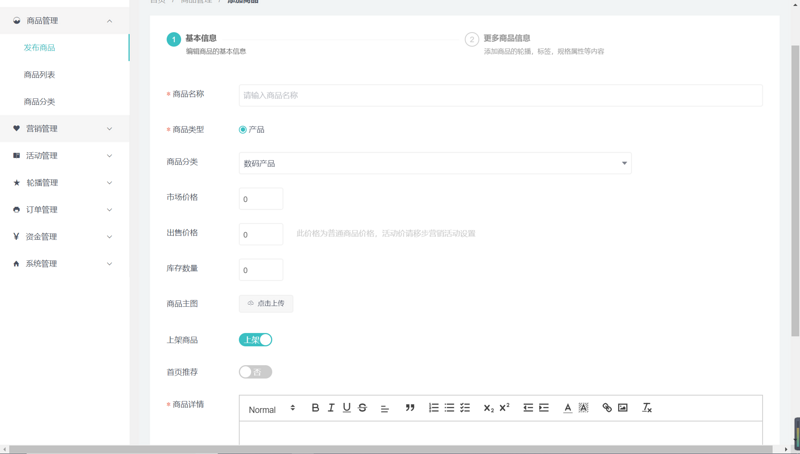
Task: Click the 活动管理 sidebar icon
Action: 16,156
